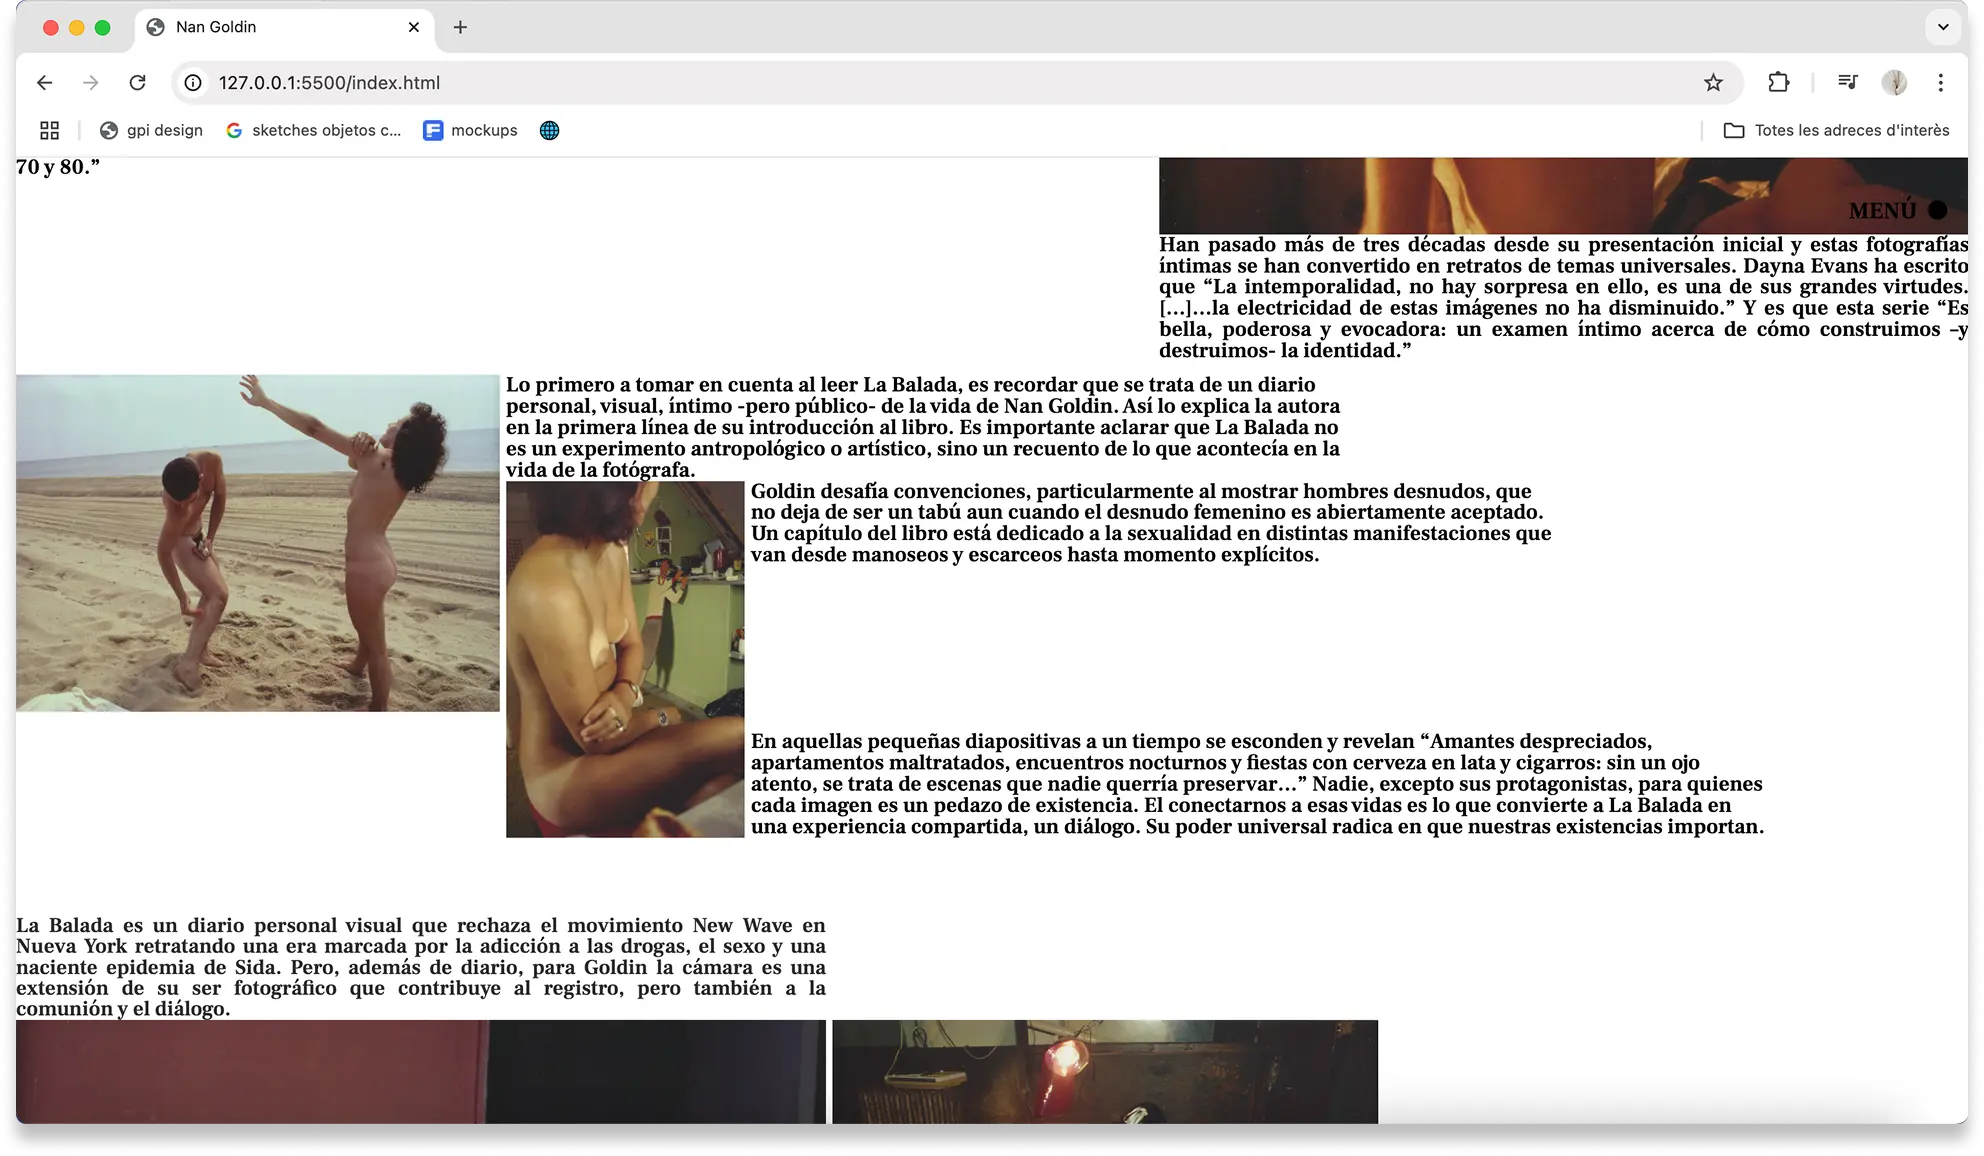This screenshot has height=1156, width=1984.
Task: Open the profile avatar
Action: 1894,83
